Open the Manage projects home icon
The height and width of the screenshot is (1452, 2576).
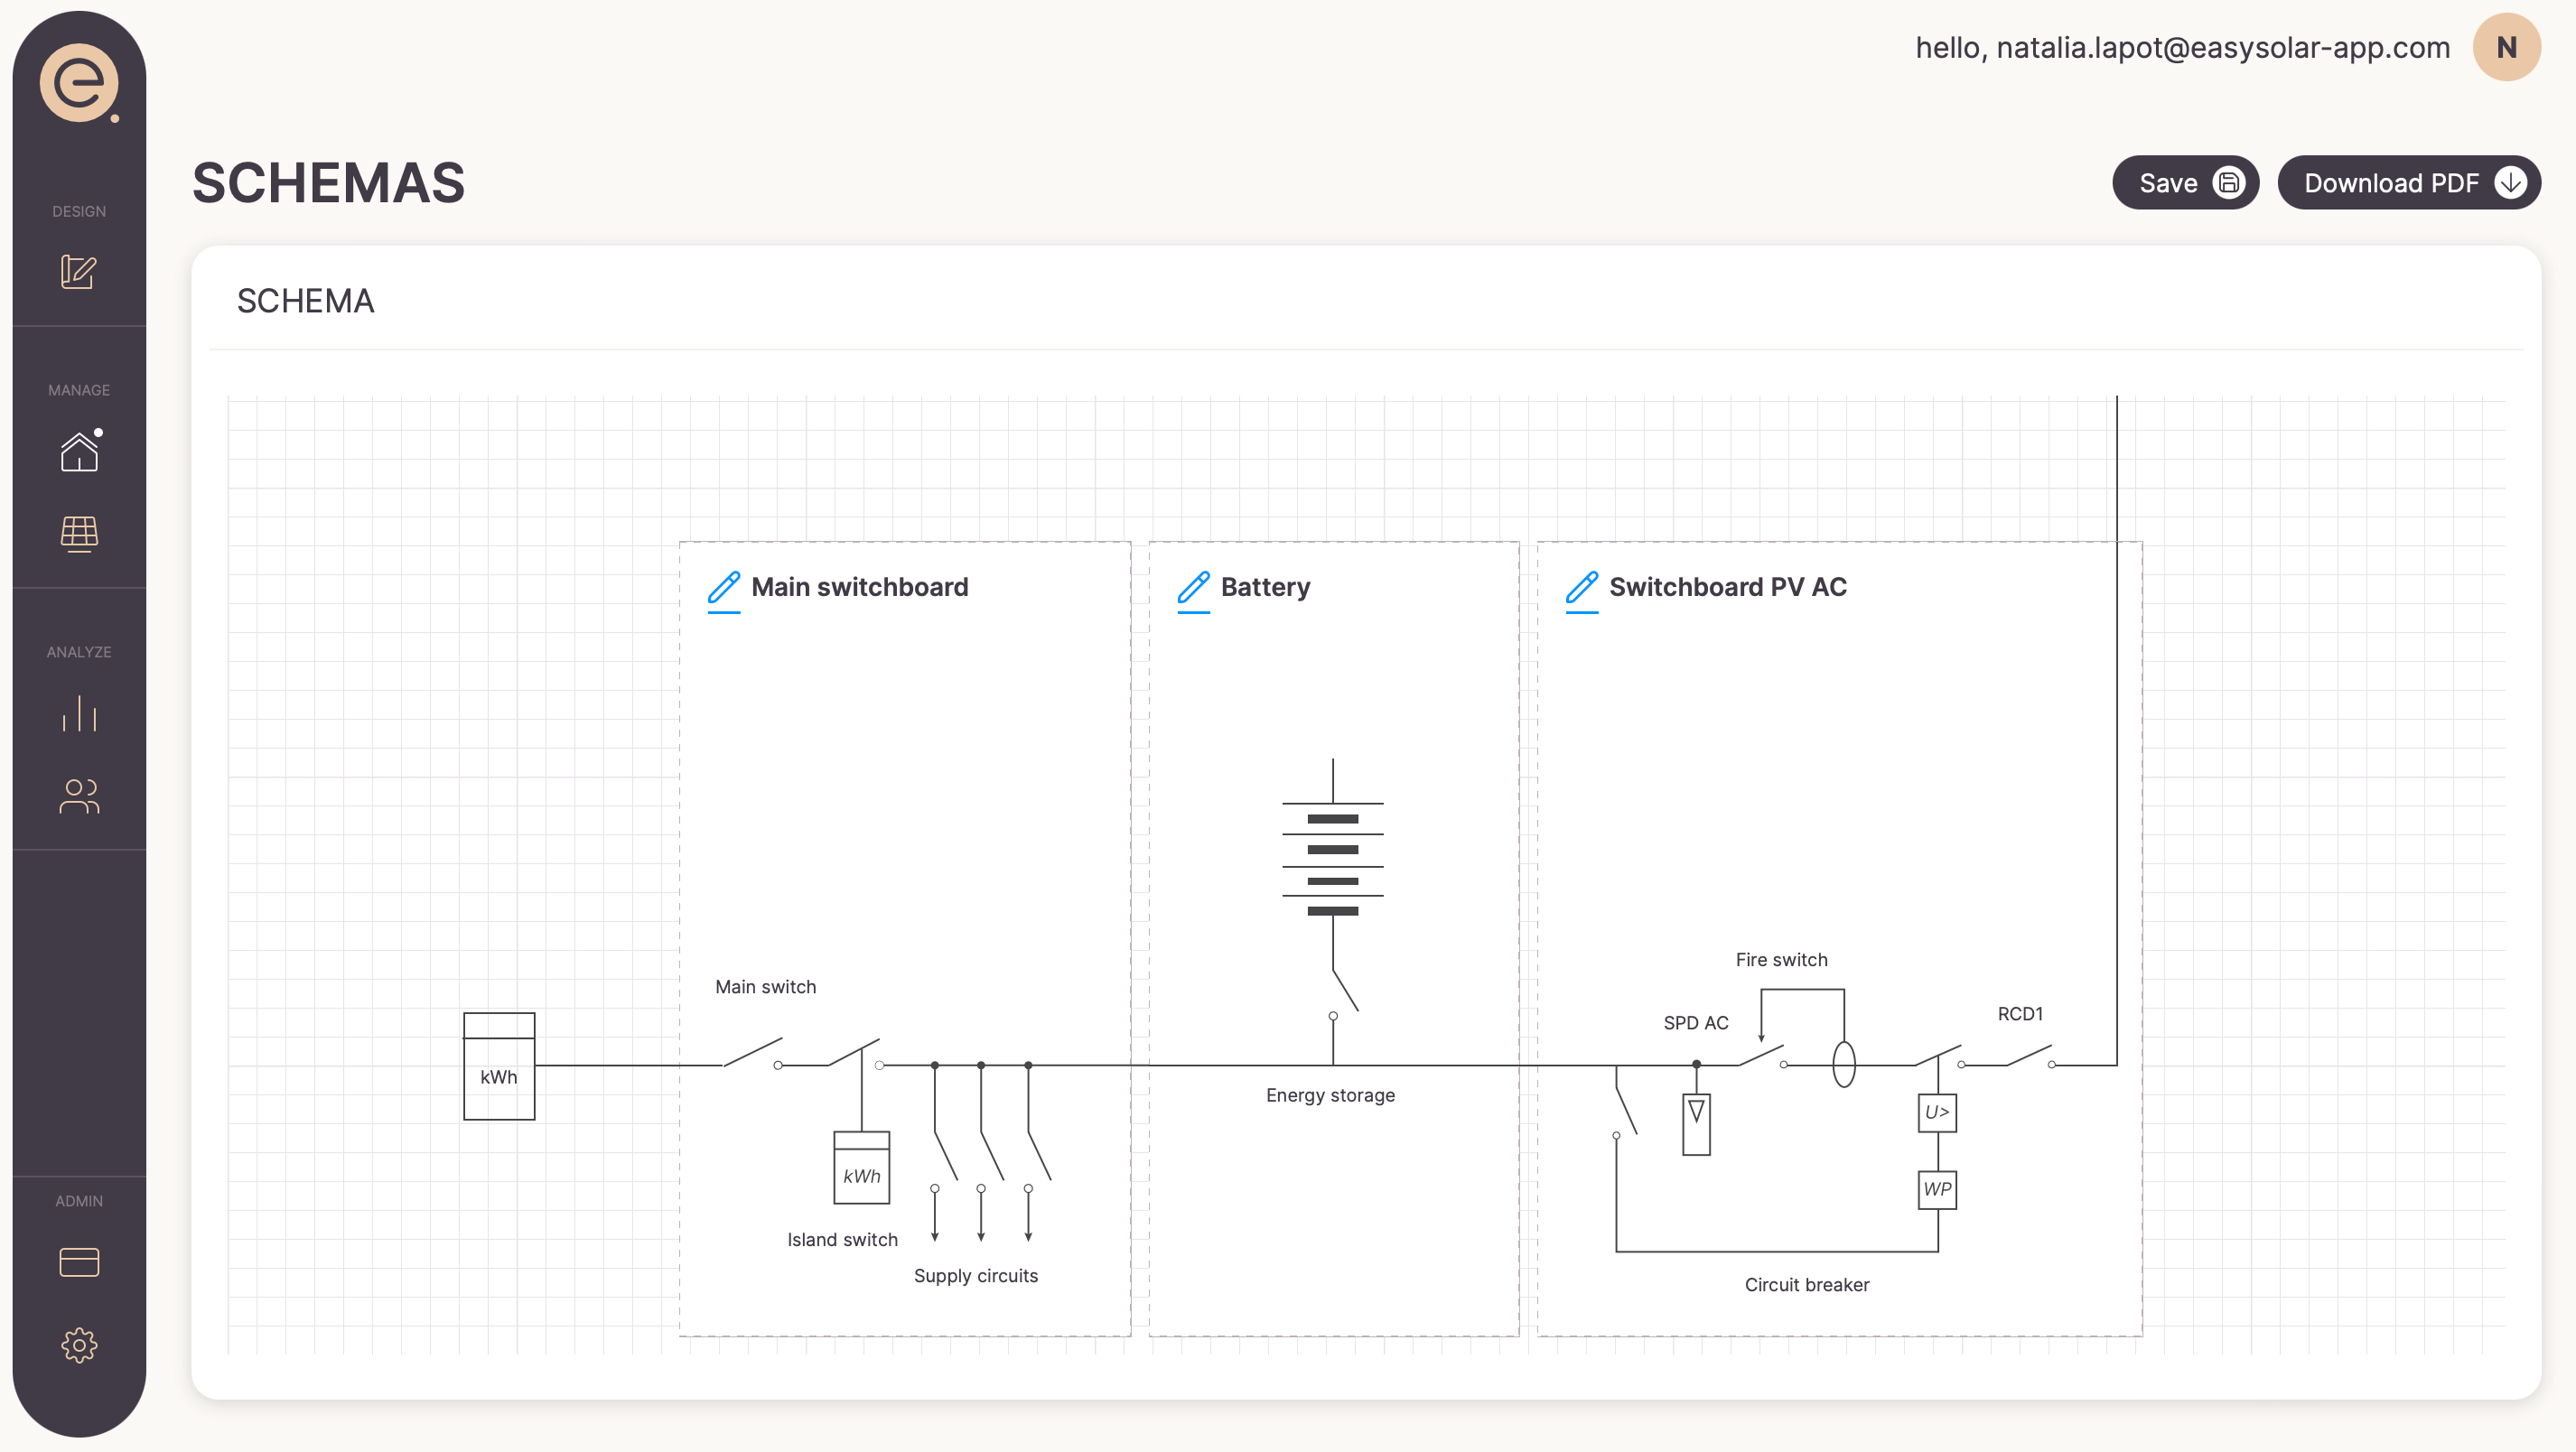(79, 453)
